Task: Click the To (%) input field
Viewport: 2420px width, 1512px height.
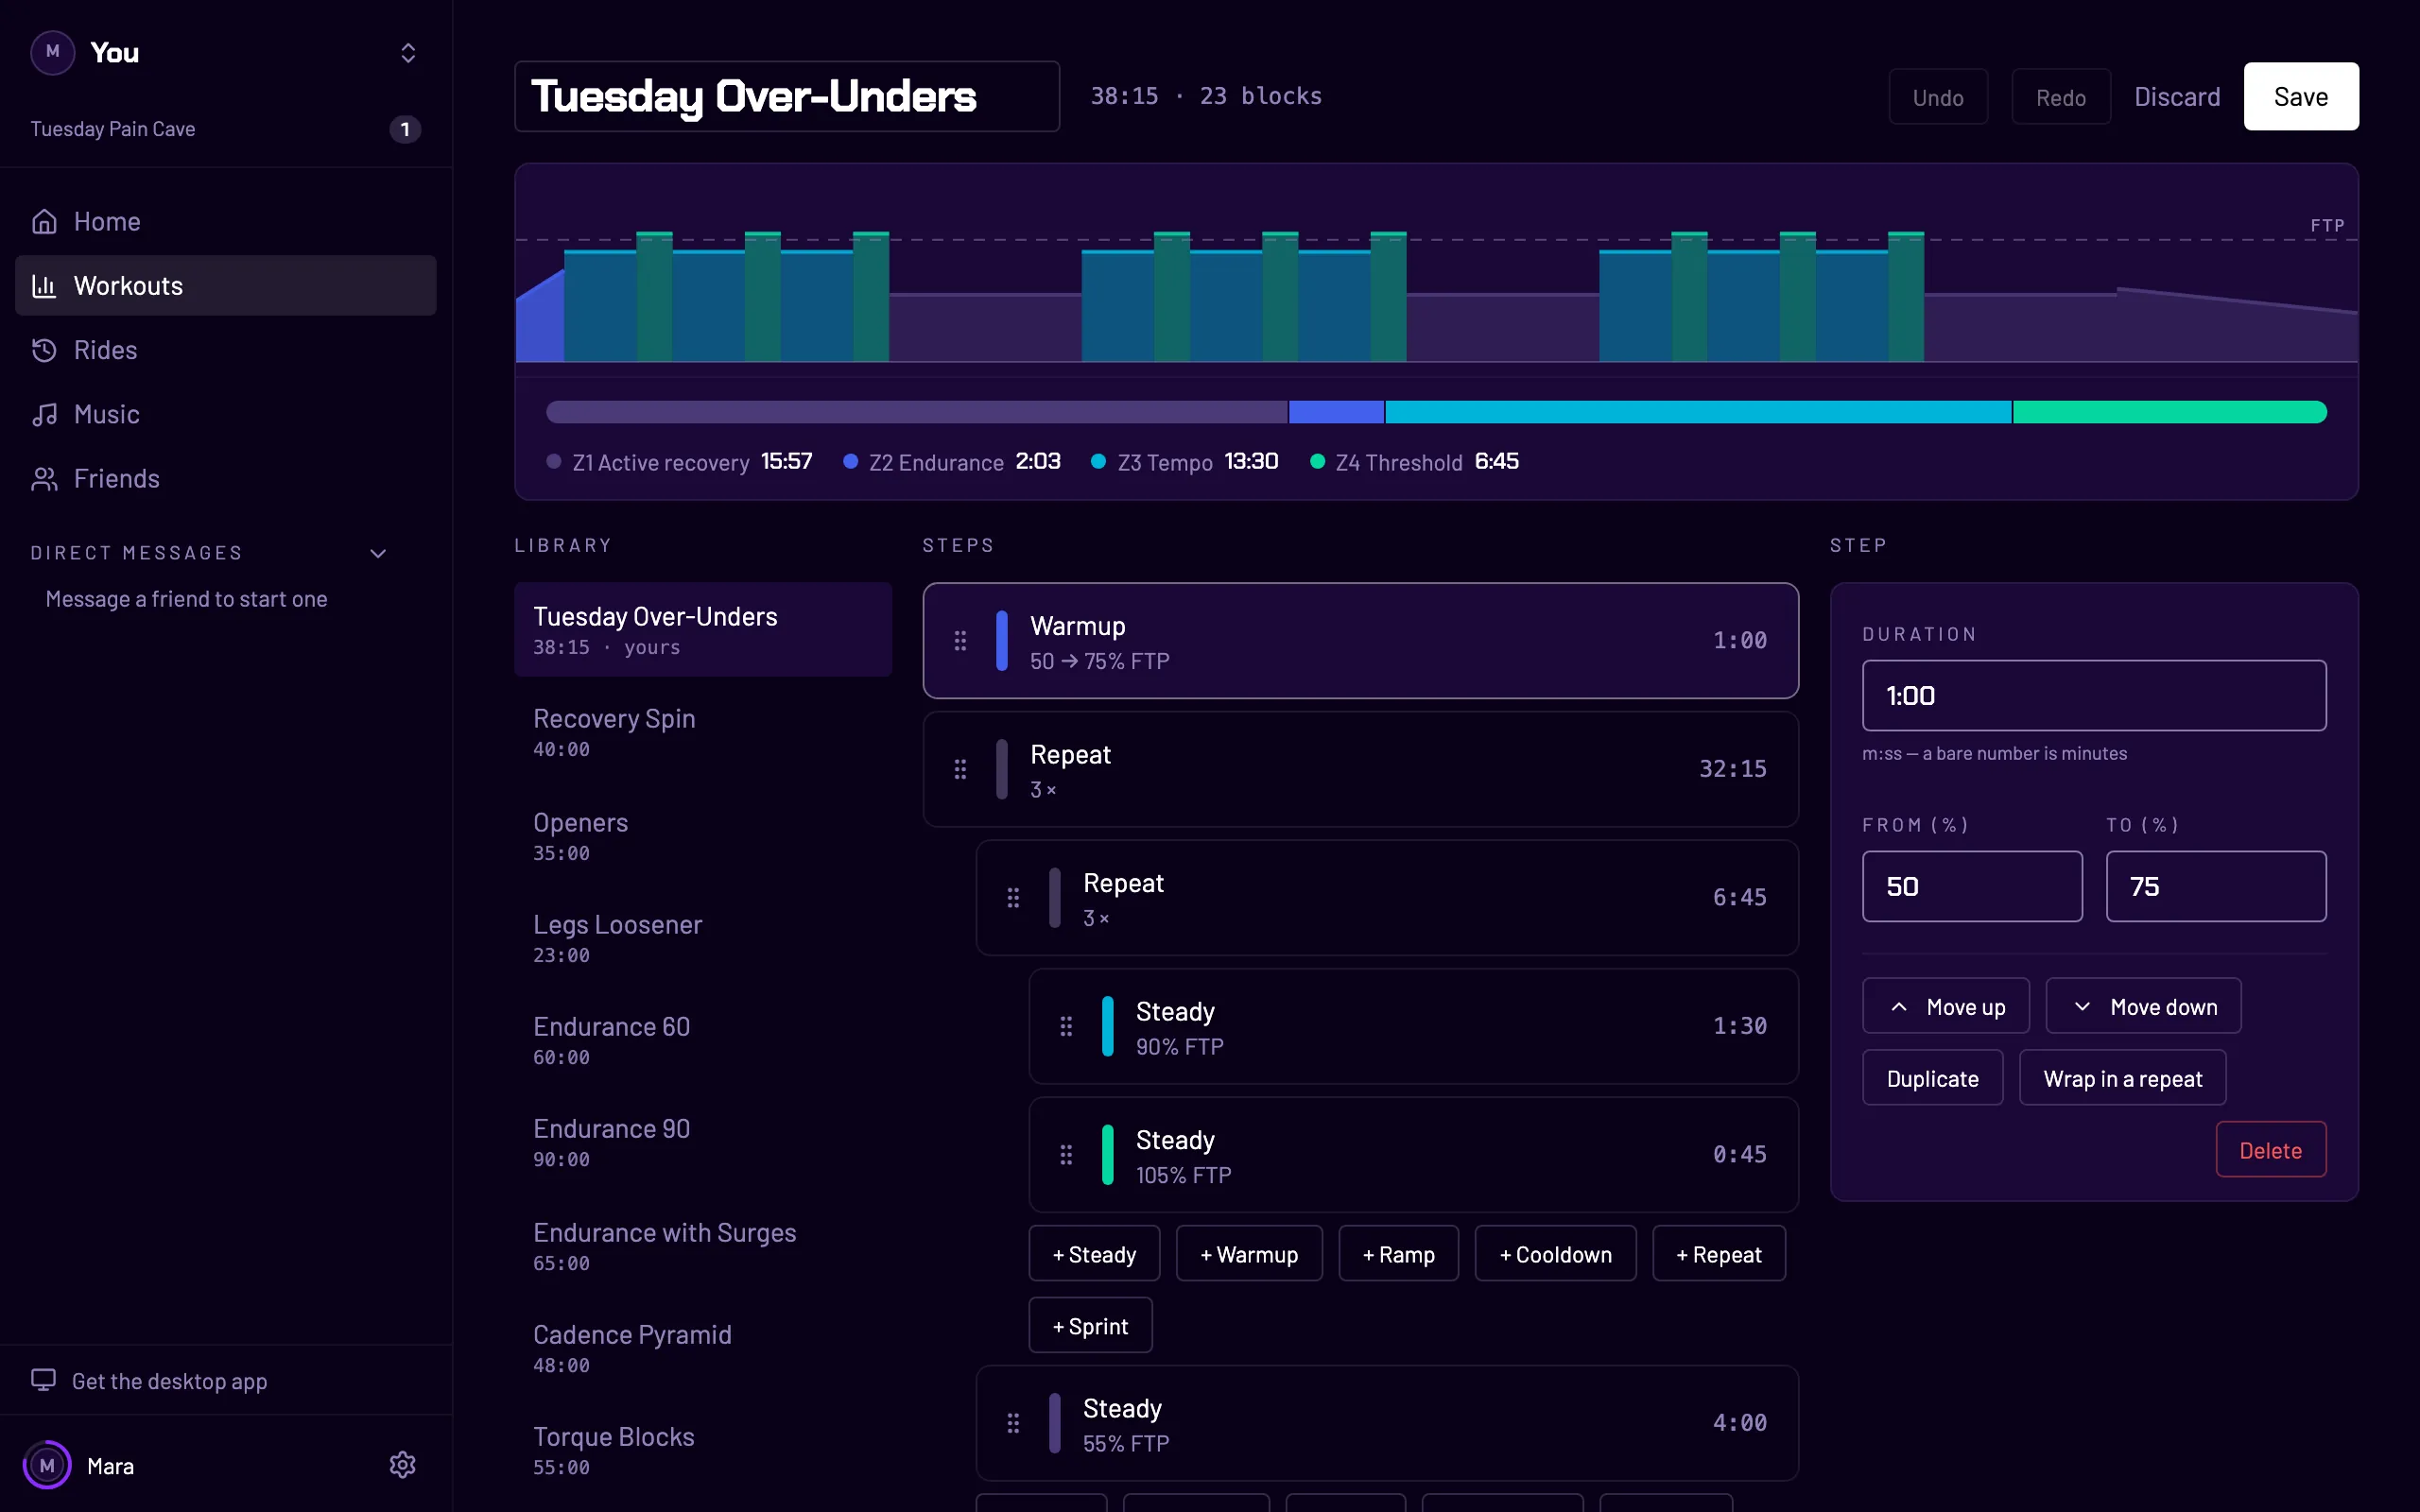Action: click(x=2216, y=886)
